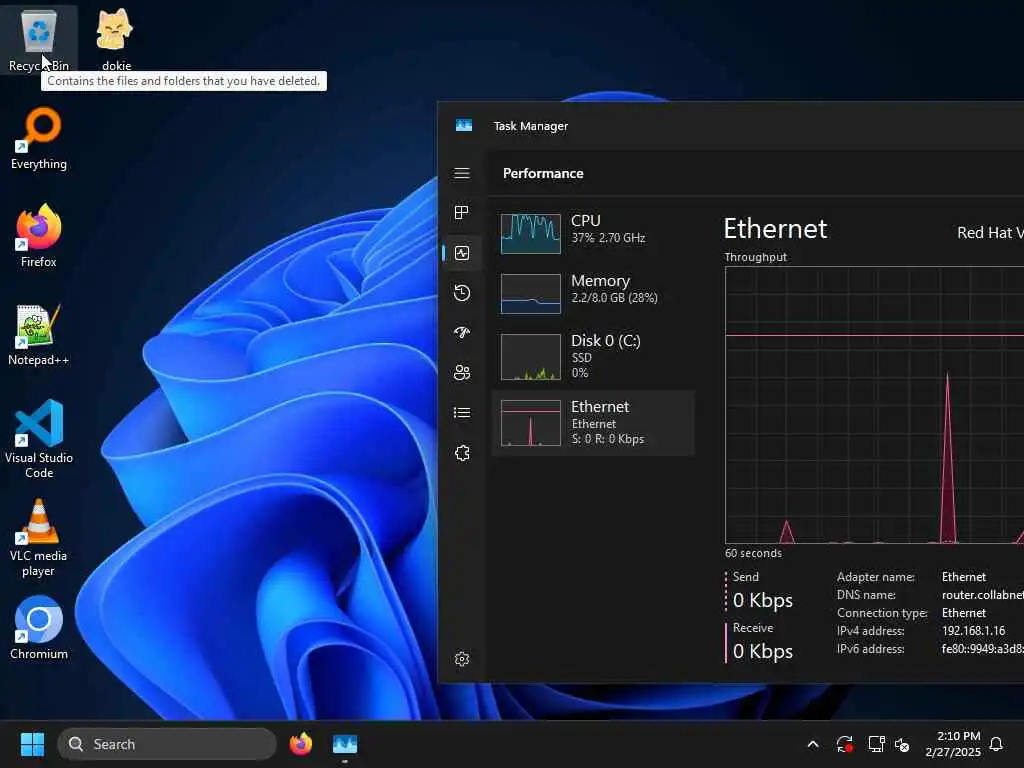
Task: Click the Task Manager taskbar icon
Action: (345, 744)
